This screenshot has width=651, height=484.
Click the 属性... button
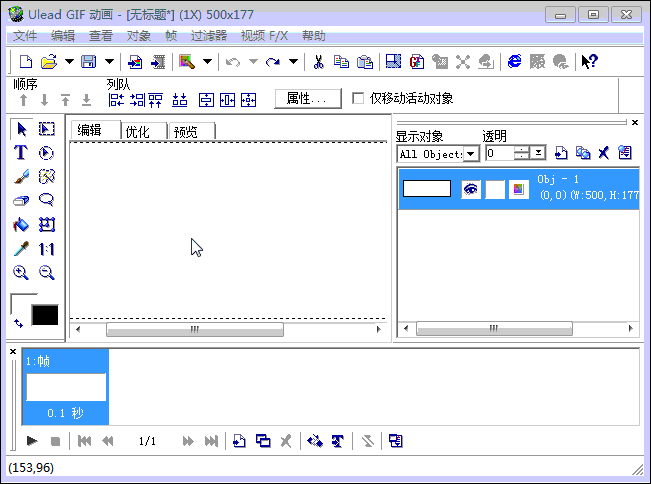point(307,99)
